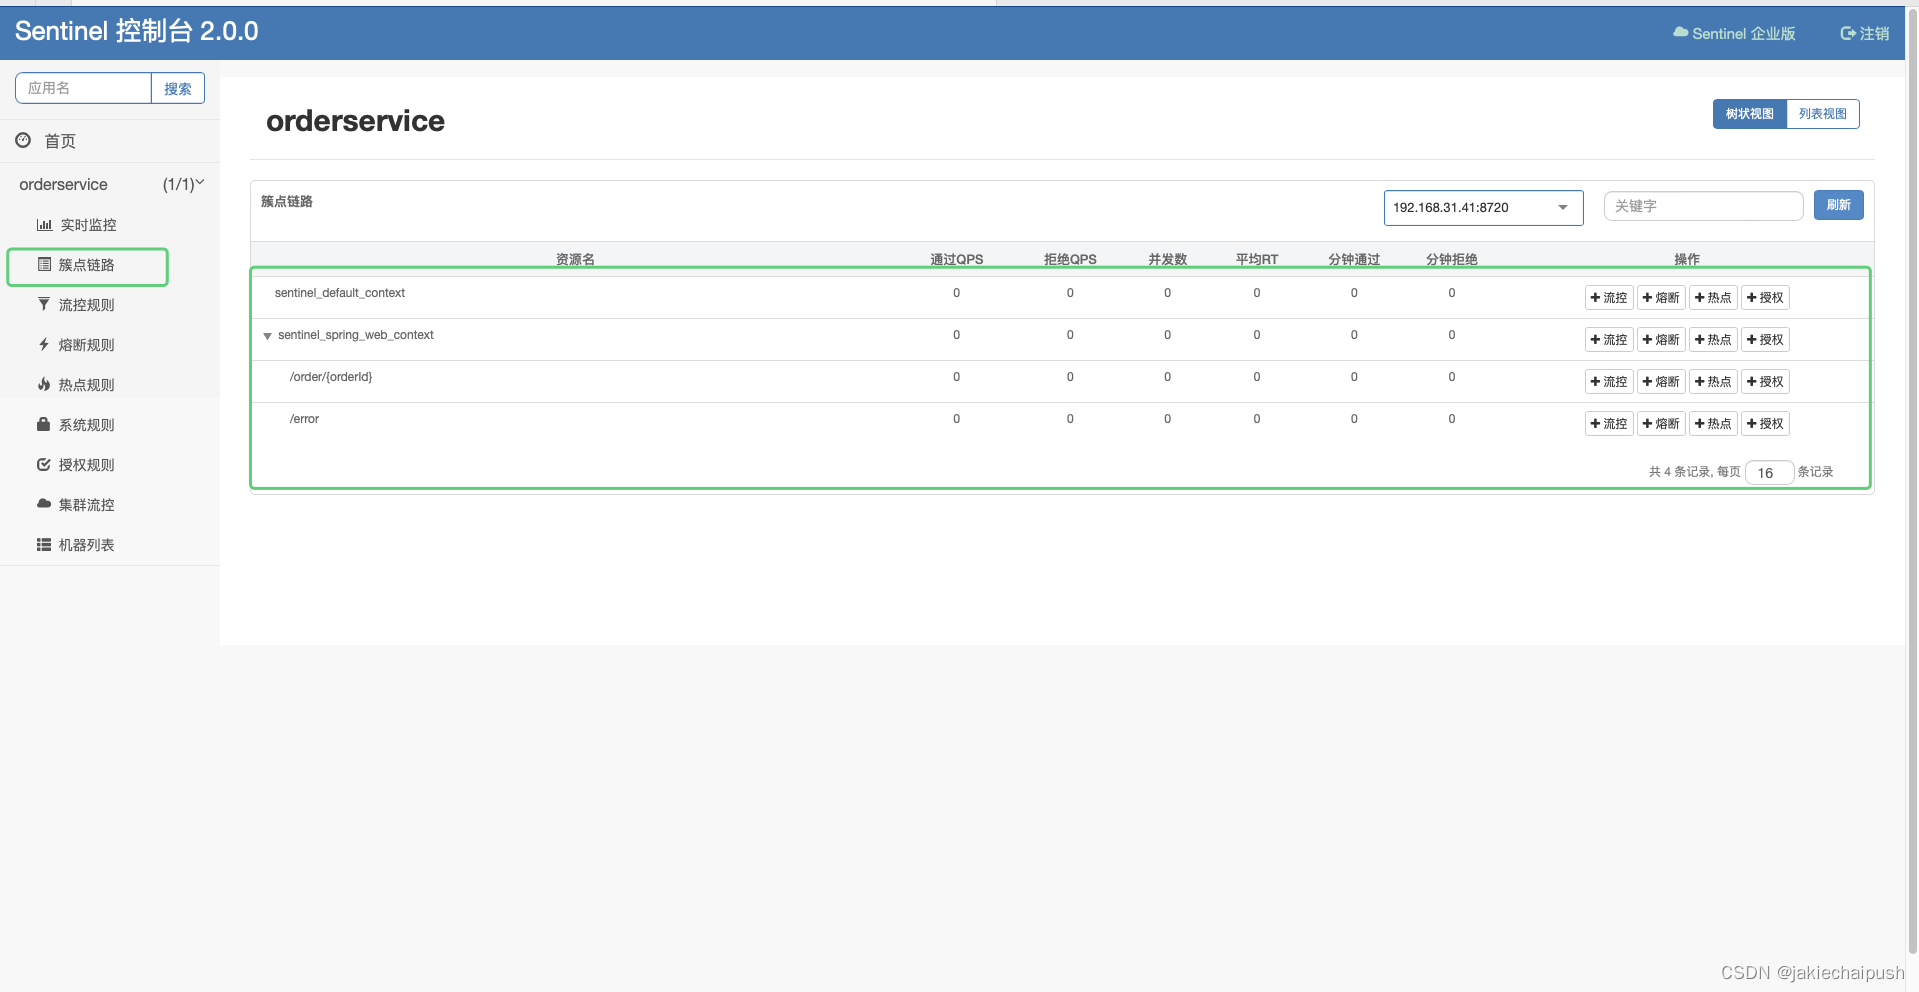Add 流控 rule for sentinel_default_context
The height and width of the screenshot is (992, 1919).
[x=1609, y=298]
